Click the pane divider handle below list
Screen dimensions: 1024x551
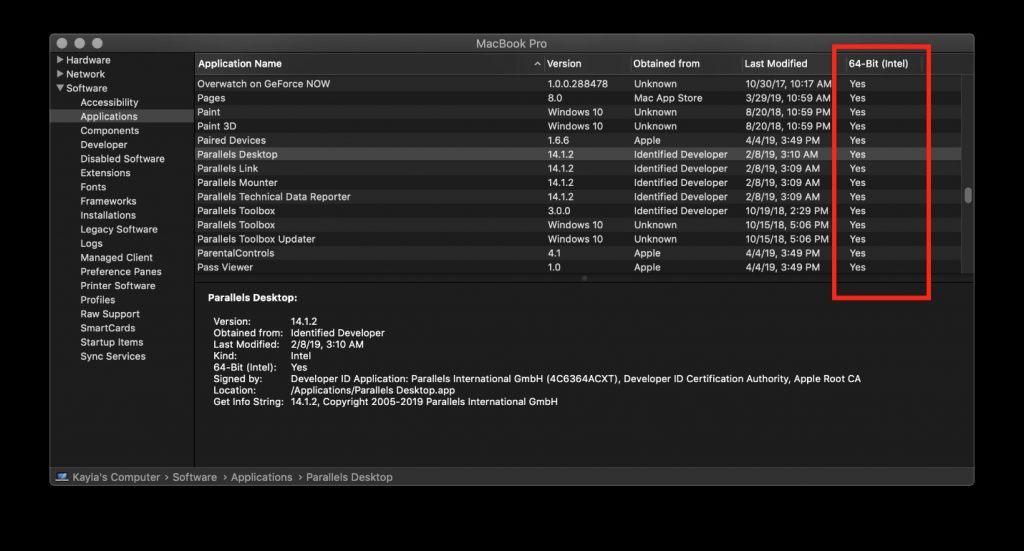pos(584,278)
